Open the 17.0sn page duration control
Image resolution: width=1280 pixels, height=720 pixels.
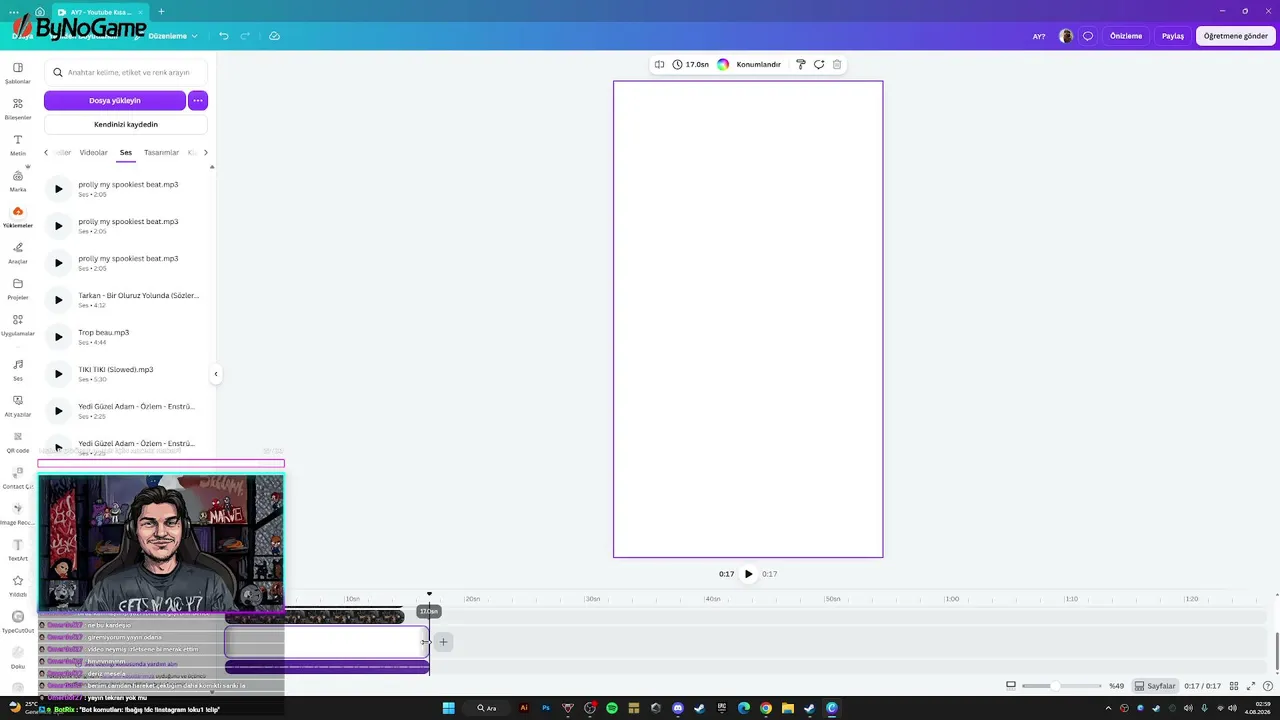click(x=691, y=64)
